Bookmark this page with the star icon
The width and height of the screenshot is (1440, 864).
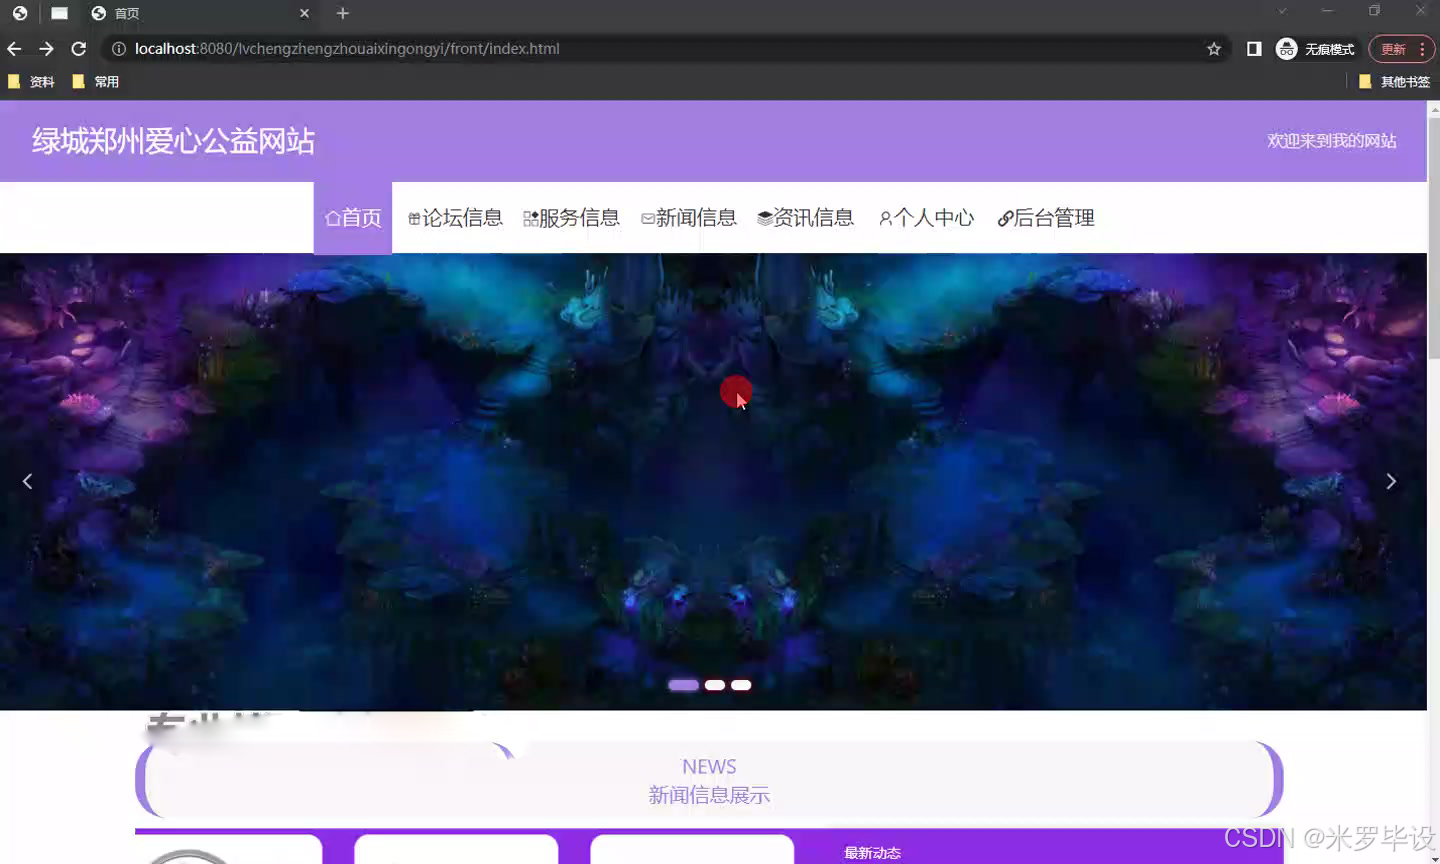1213,48
